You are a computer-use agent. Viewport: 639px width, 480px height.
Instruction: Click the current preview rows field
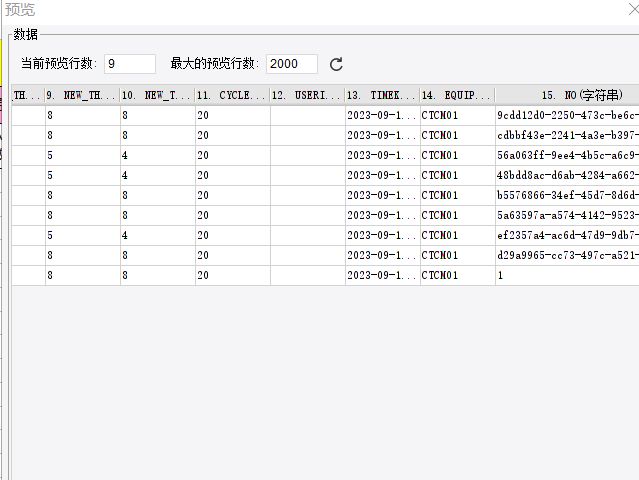coord(130,64)
